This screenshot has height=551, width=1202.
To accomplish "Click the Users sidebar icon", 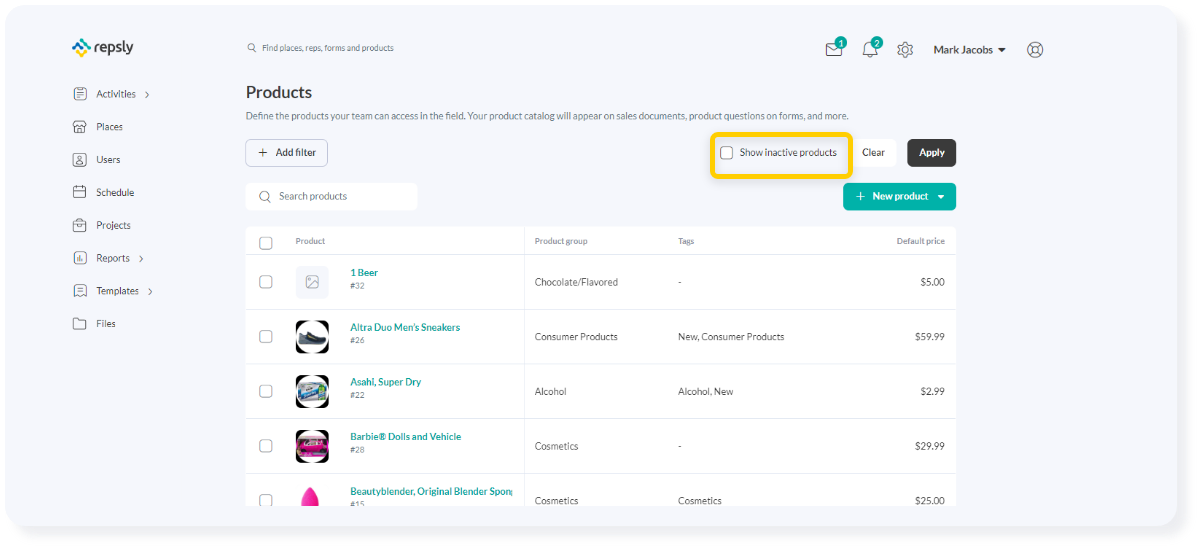I will coord(80,160).
